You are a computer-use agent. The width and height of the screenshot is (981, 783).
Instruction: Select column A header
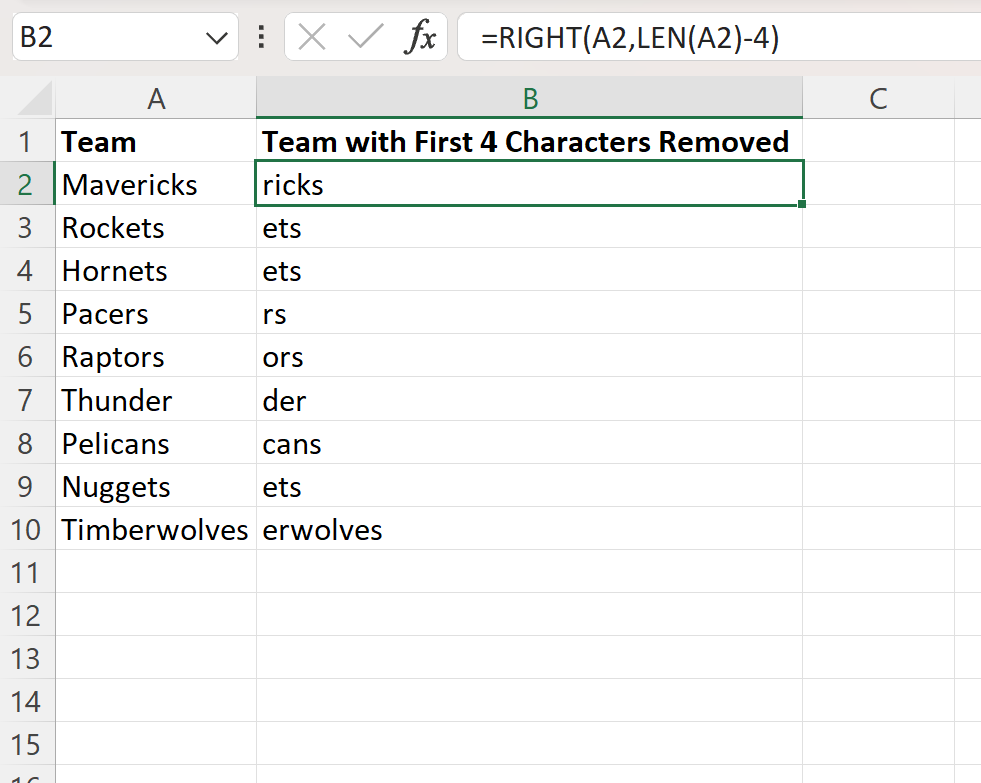156,97
